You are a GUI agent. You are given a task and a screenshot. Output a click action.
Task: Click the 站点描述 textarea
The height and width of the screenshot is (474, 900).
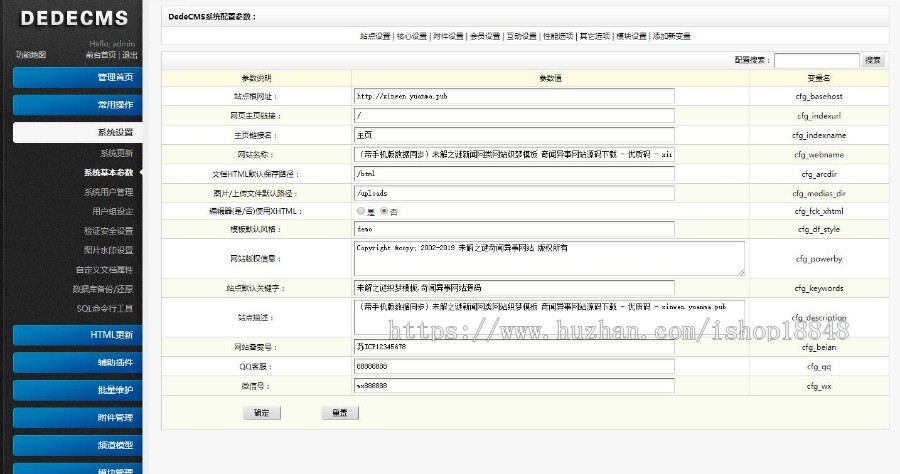[549, 317]
